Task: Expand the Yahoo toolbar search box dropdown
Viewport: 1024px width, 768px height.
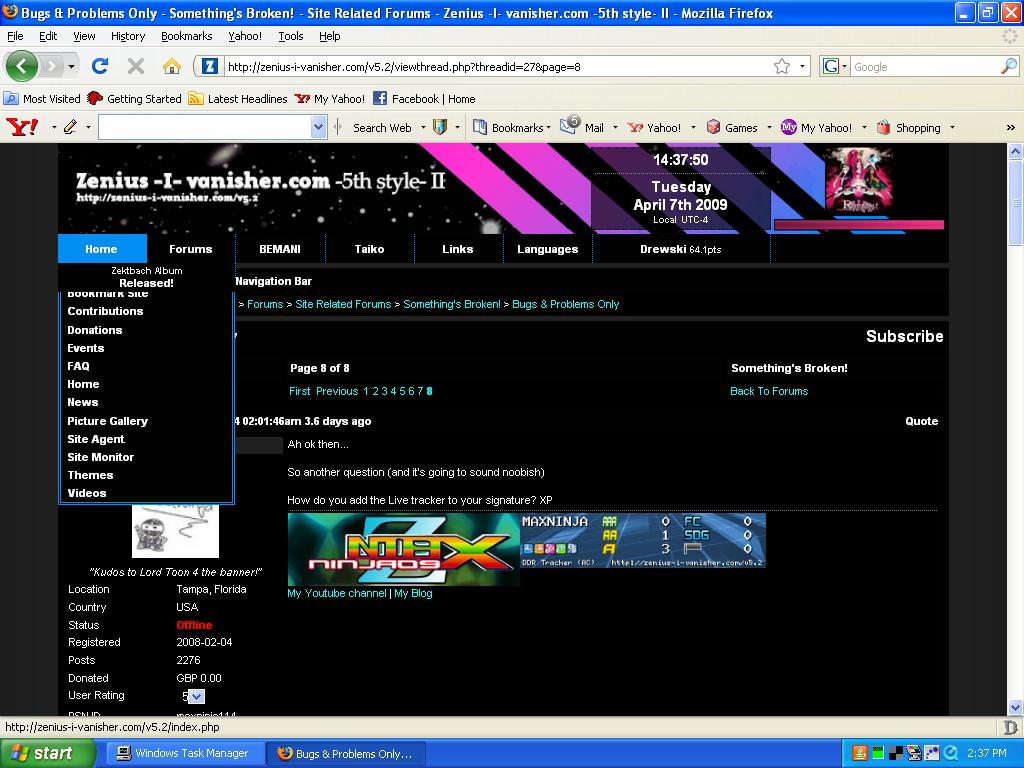Action: click(x=318, y=127)
